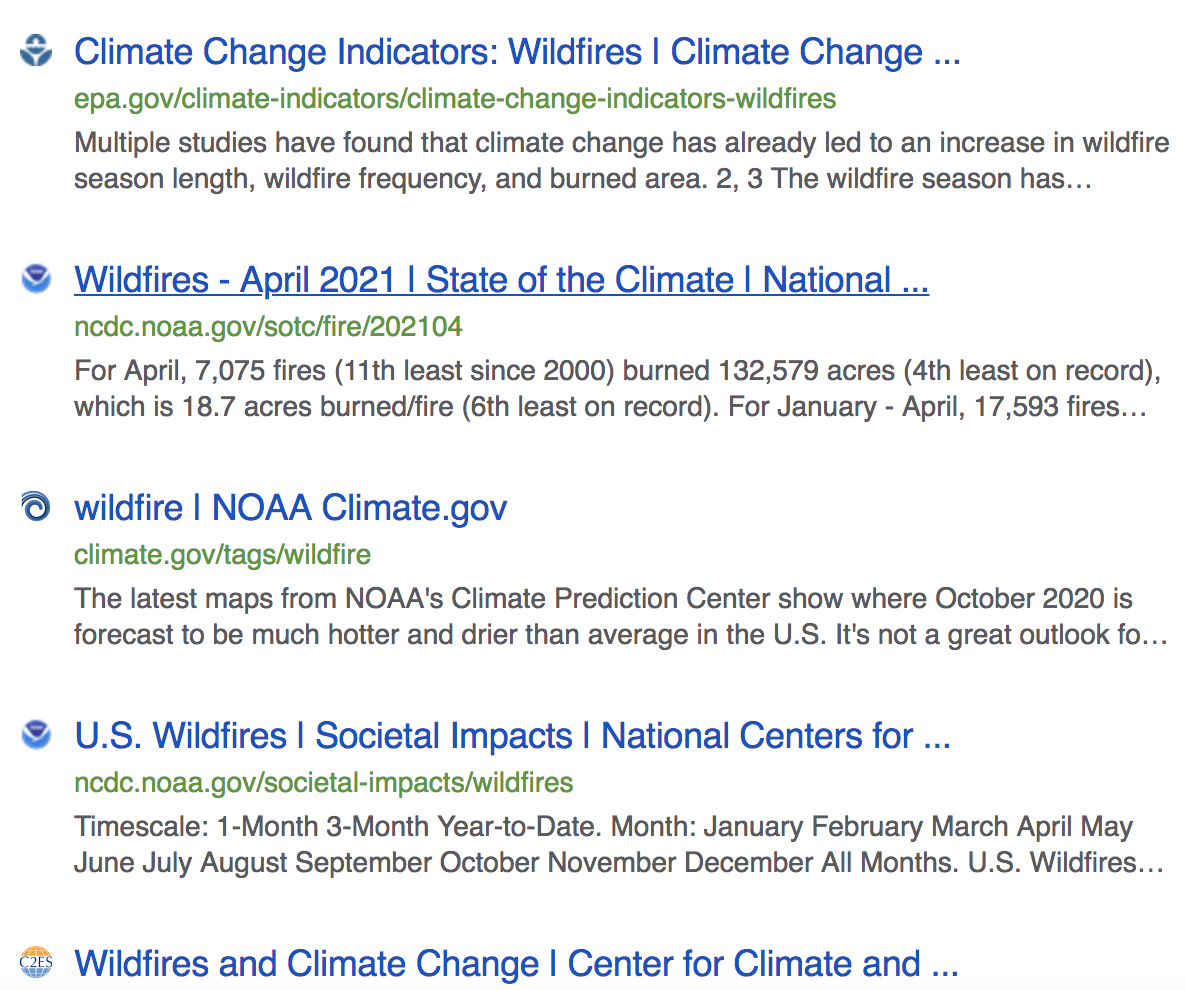Open Wildfires and Climate Change C2ES result

click(x=517, y=964)
